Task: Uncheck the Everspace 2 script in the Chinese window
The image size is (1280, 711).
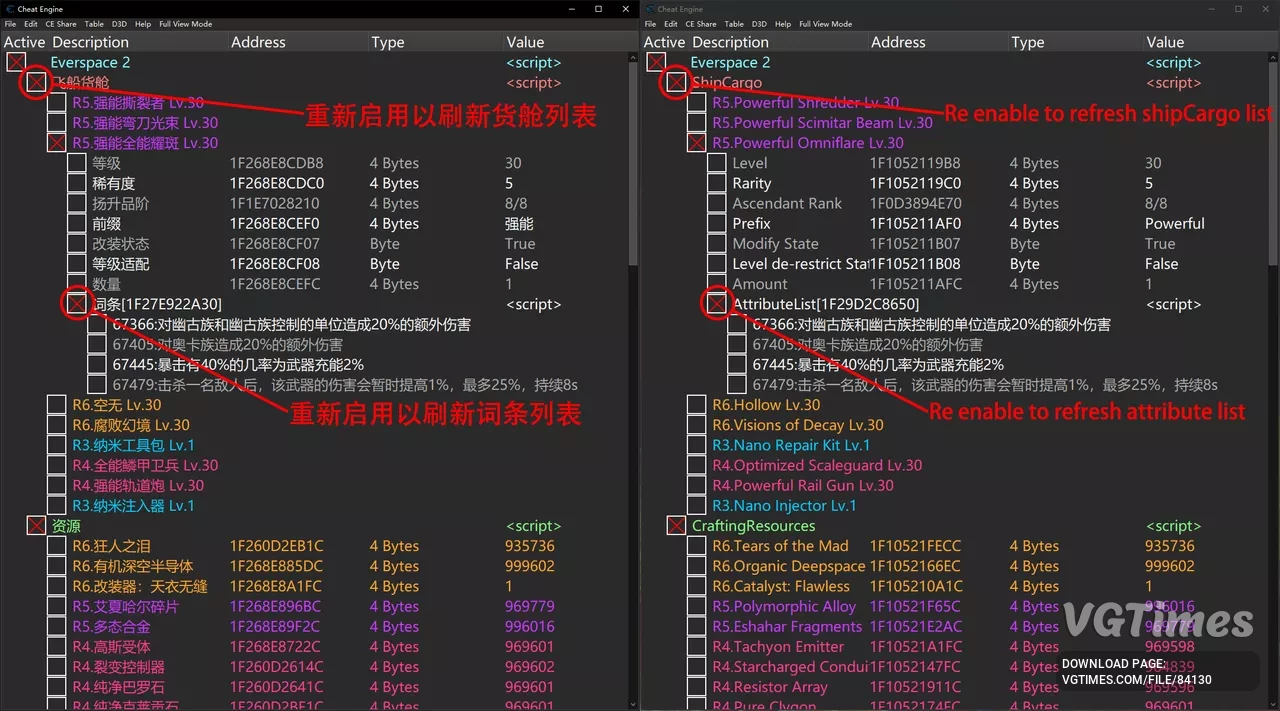Action: (16, 62)
